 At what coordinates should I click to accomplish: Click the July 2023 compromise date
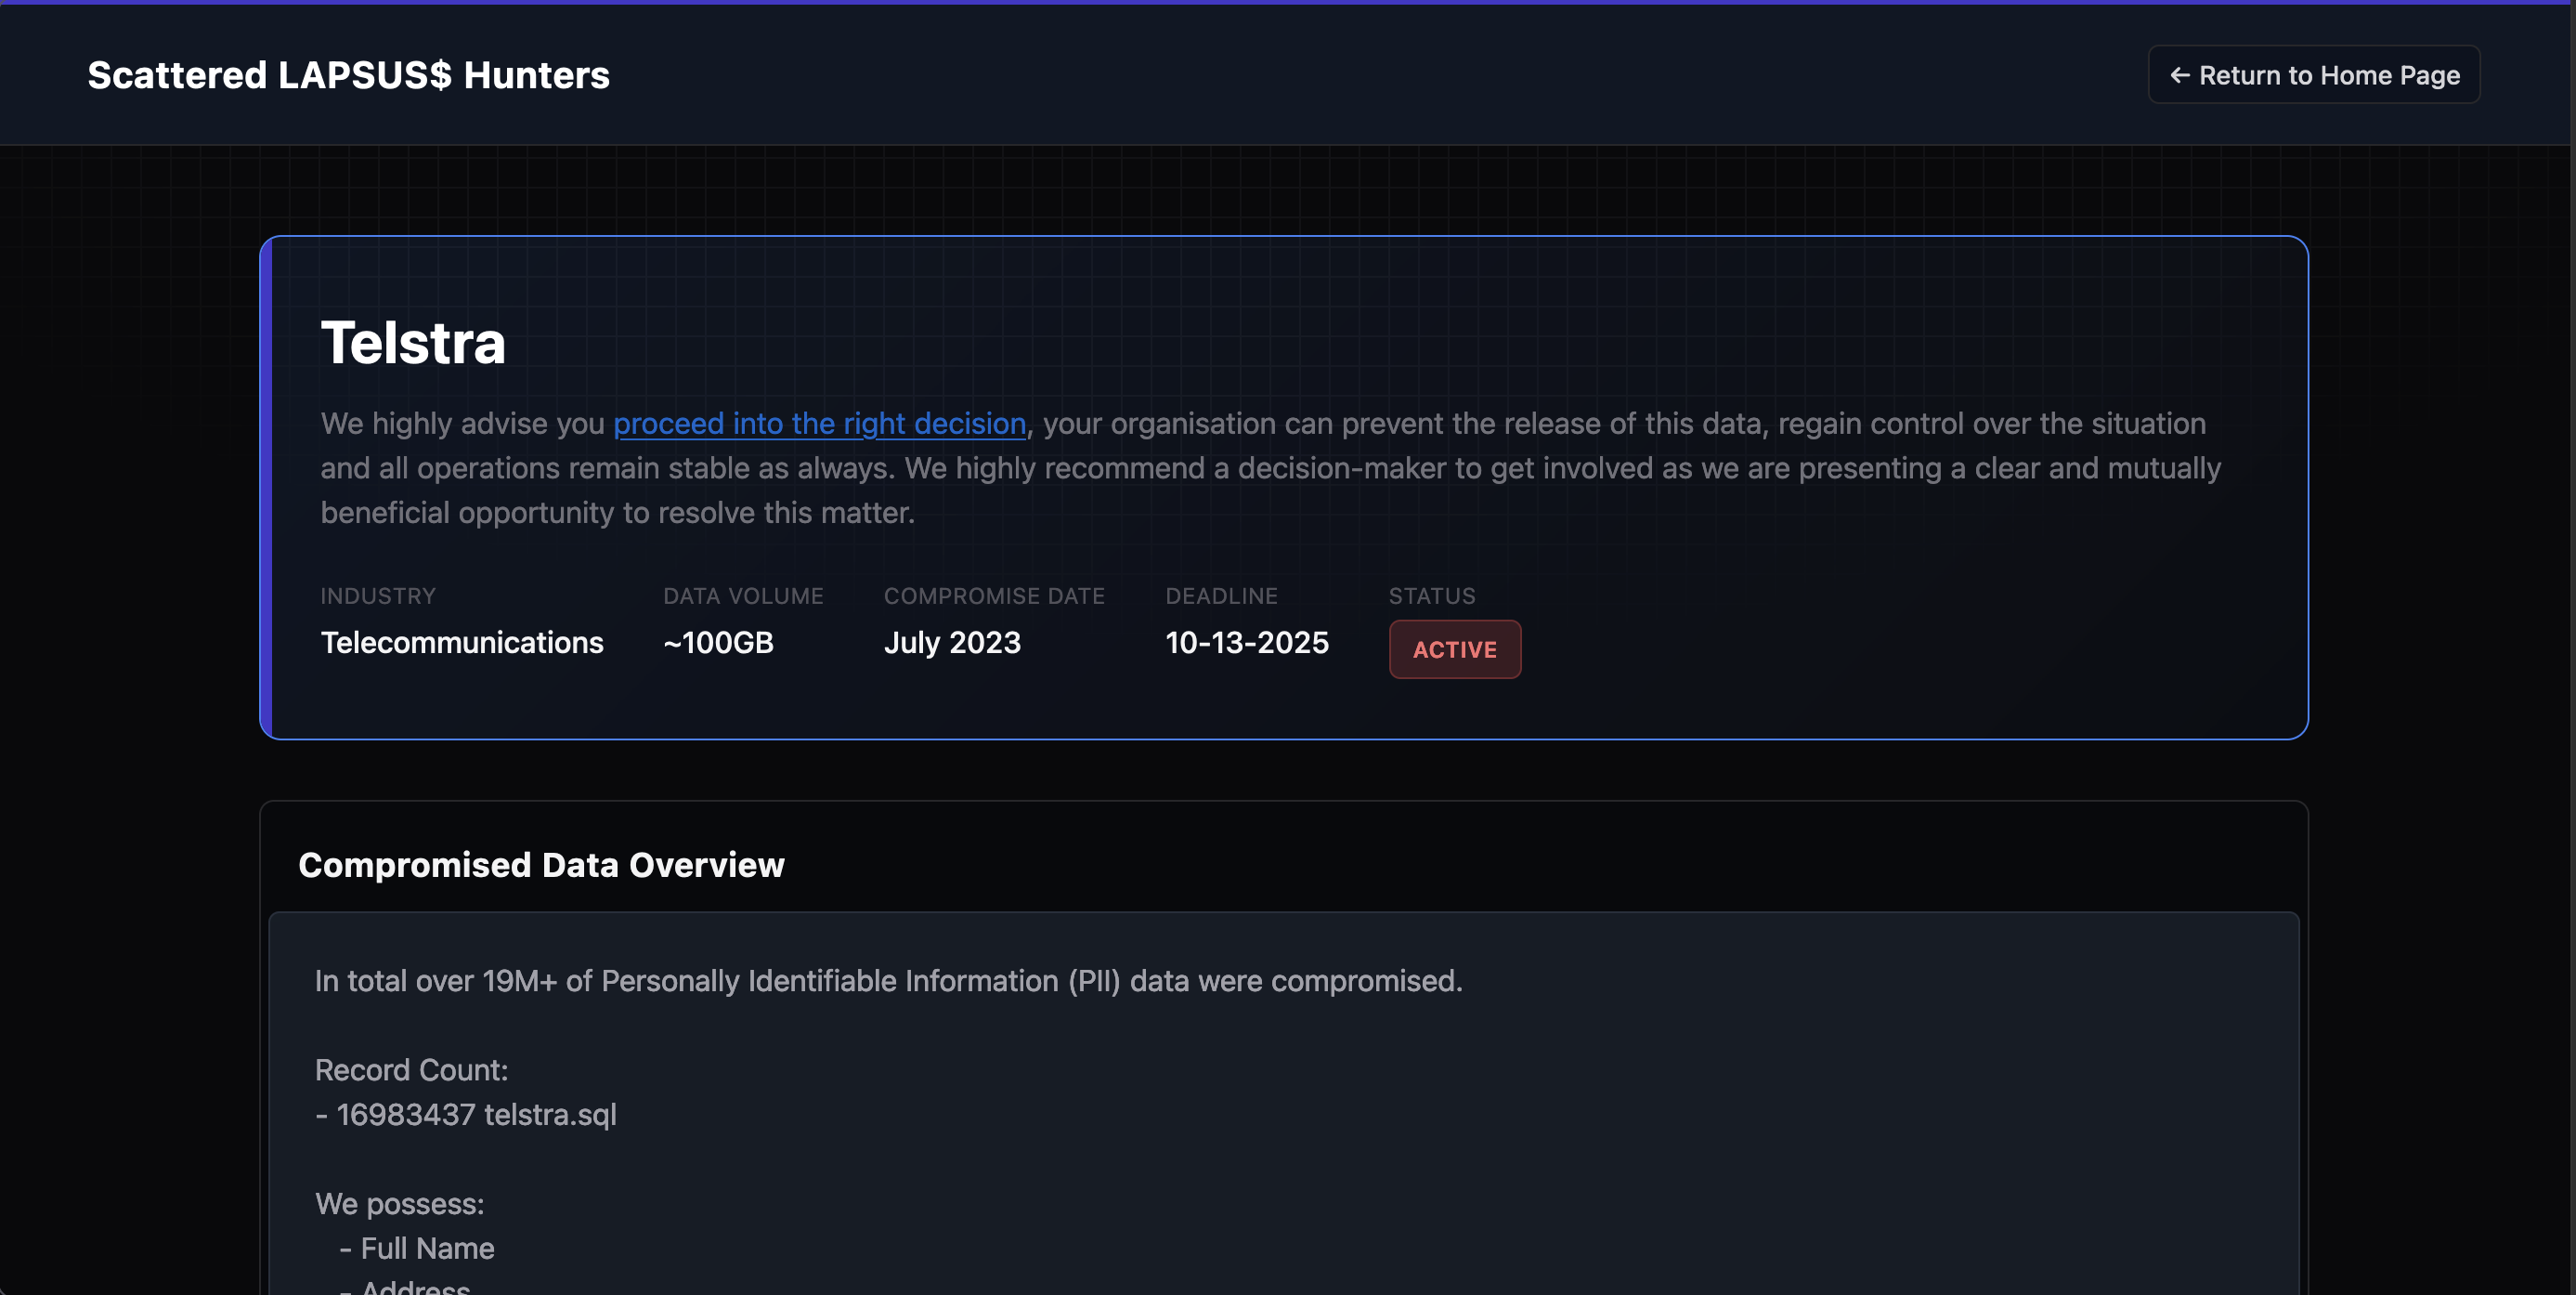(x=952, y=642)
